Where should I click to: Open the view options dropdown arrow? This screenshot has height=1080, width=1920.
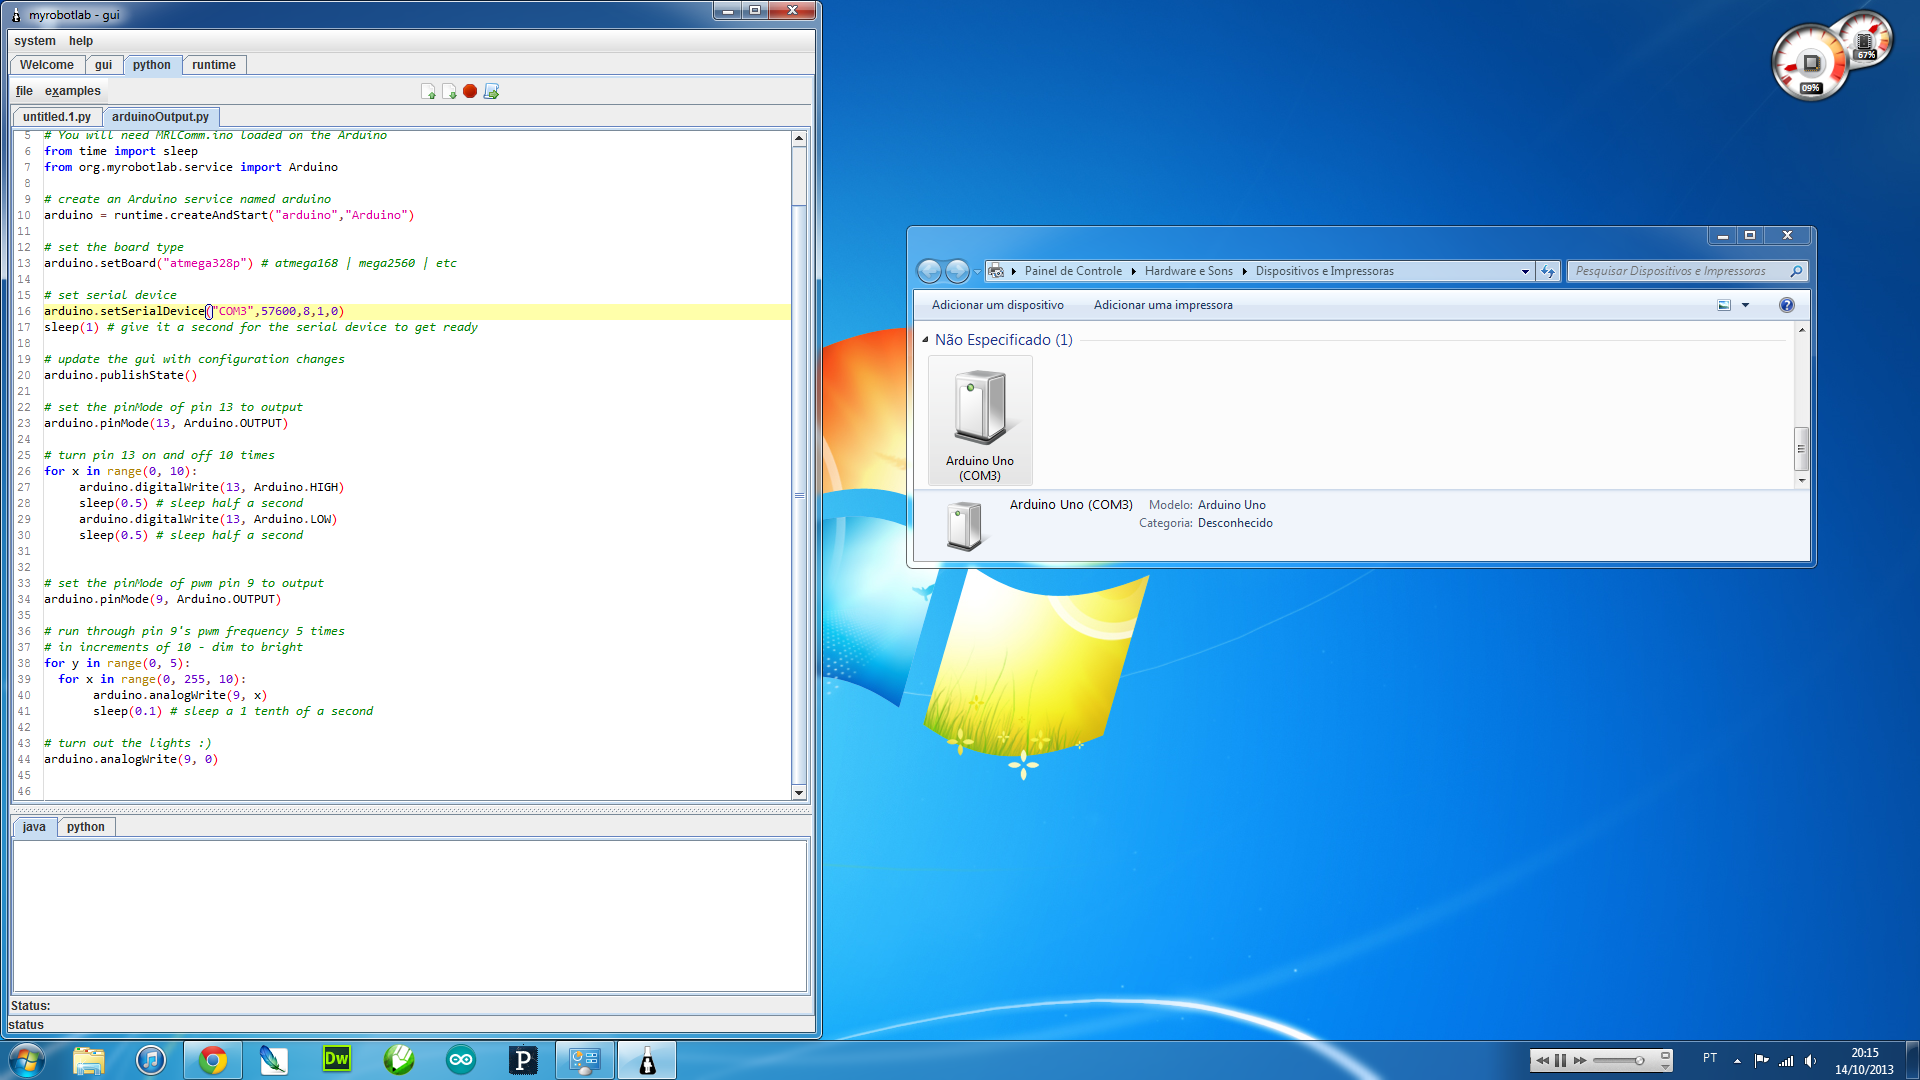click(x=1746, y=305)
